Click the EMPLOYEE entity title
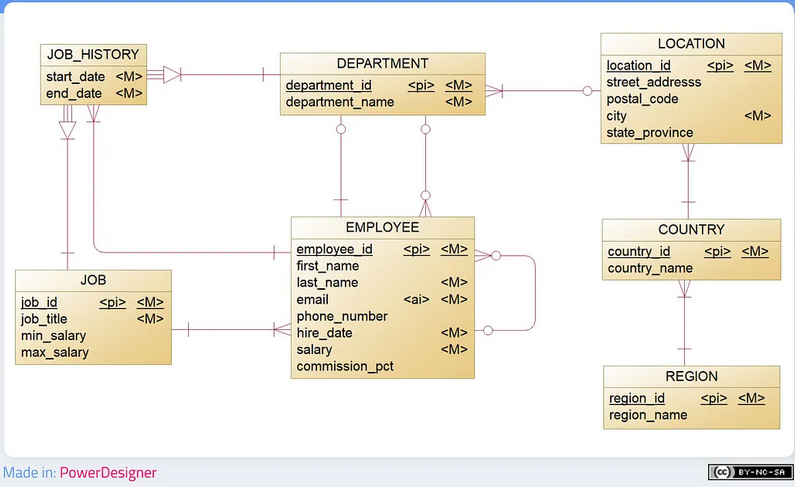Screen dimensions: 795x488 pos(382,227)
